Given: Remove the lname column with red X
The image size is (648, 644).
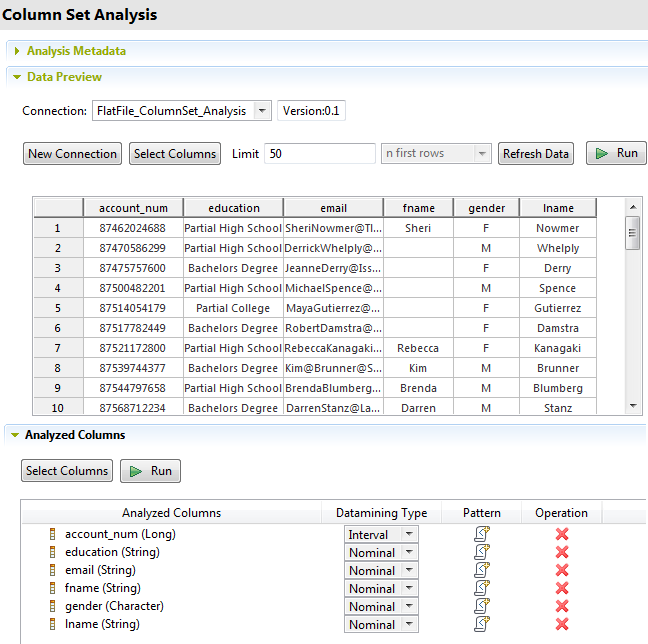Looking at the screenshot, I should (x=562, y=624).
